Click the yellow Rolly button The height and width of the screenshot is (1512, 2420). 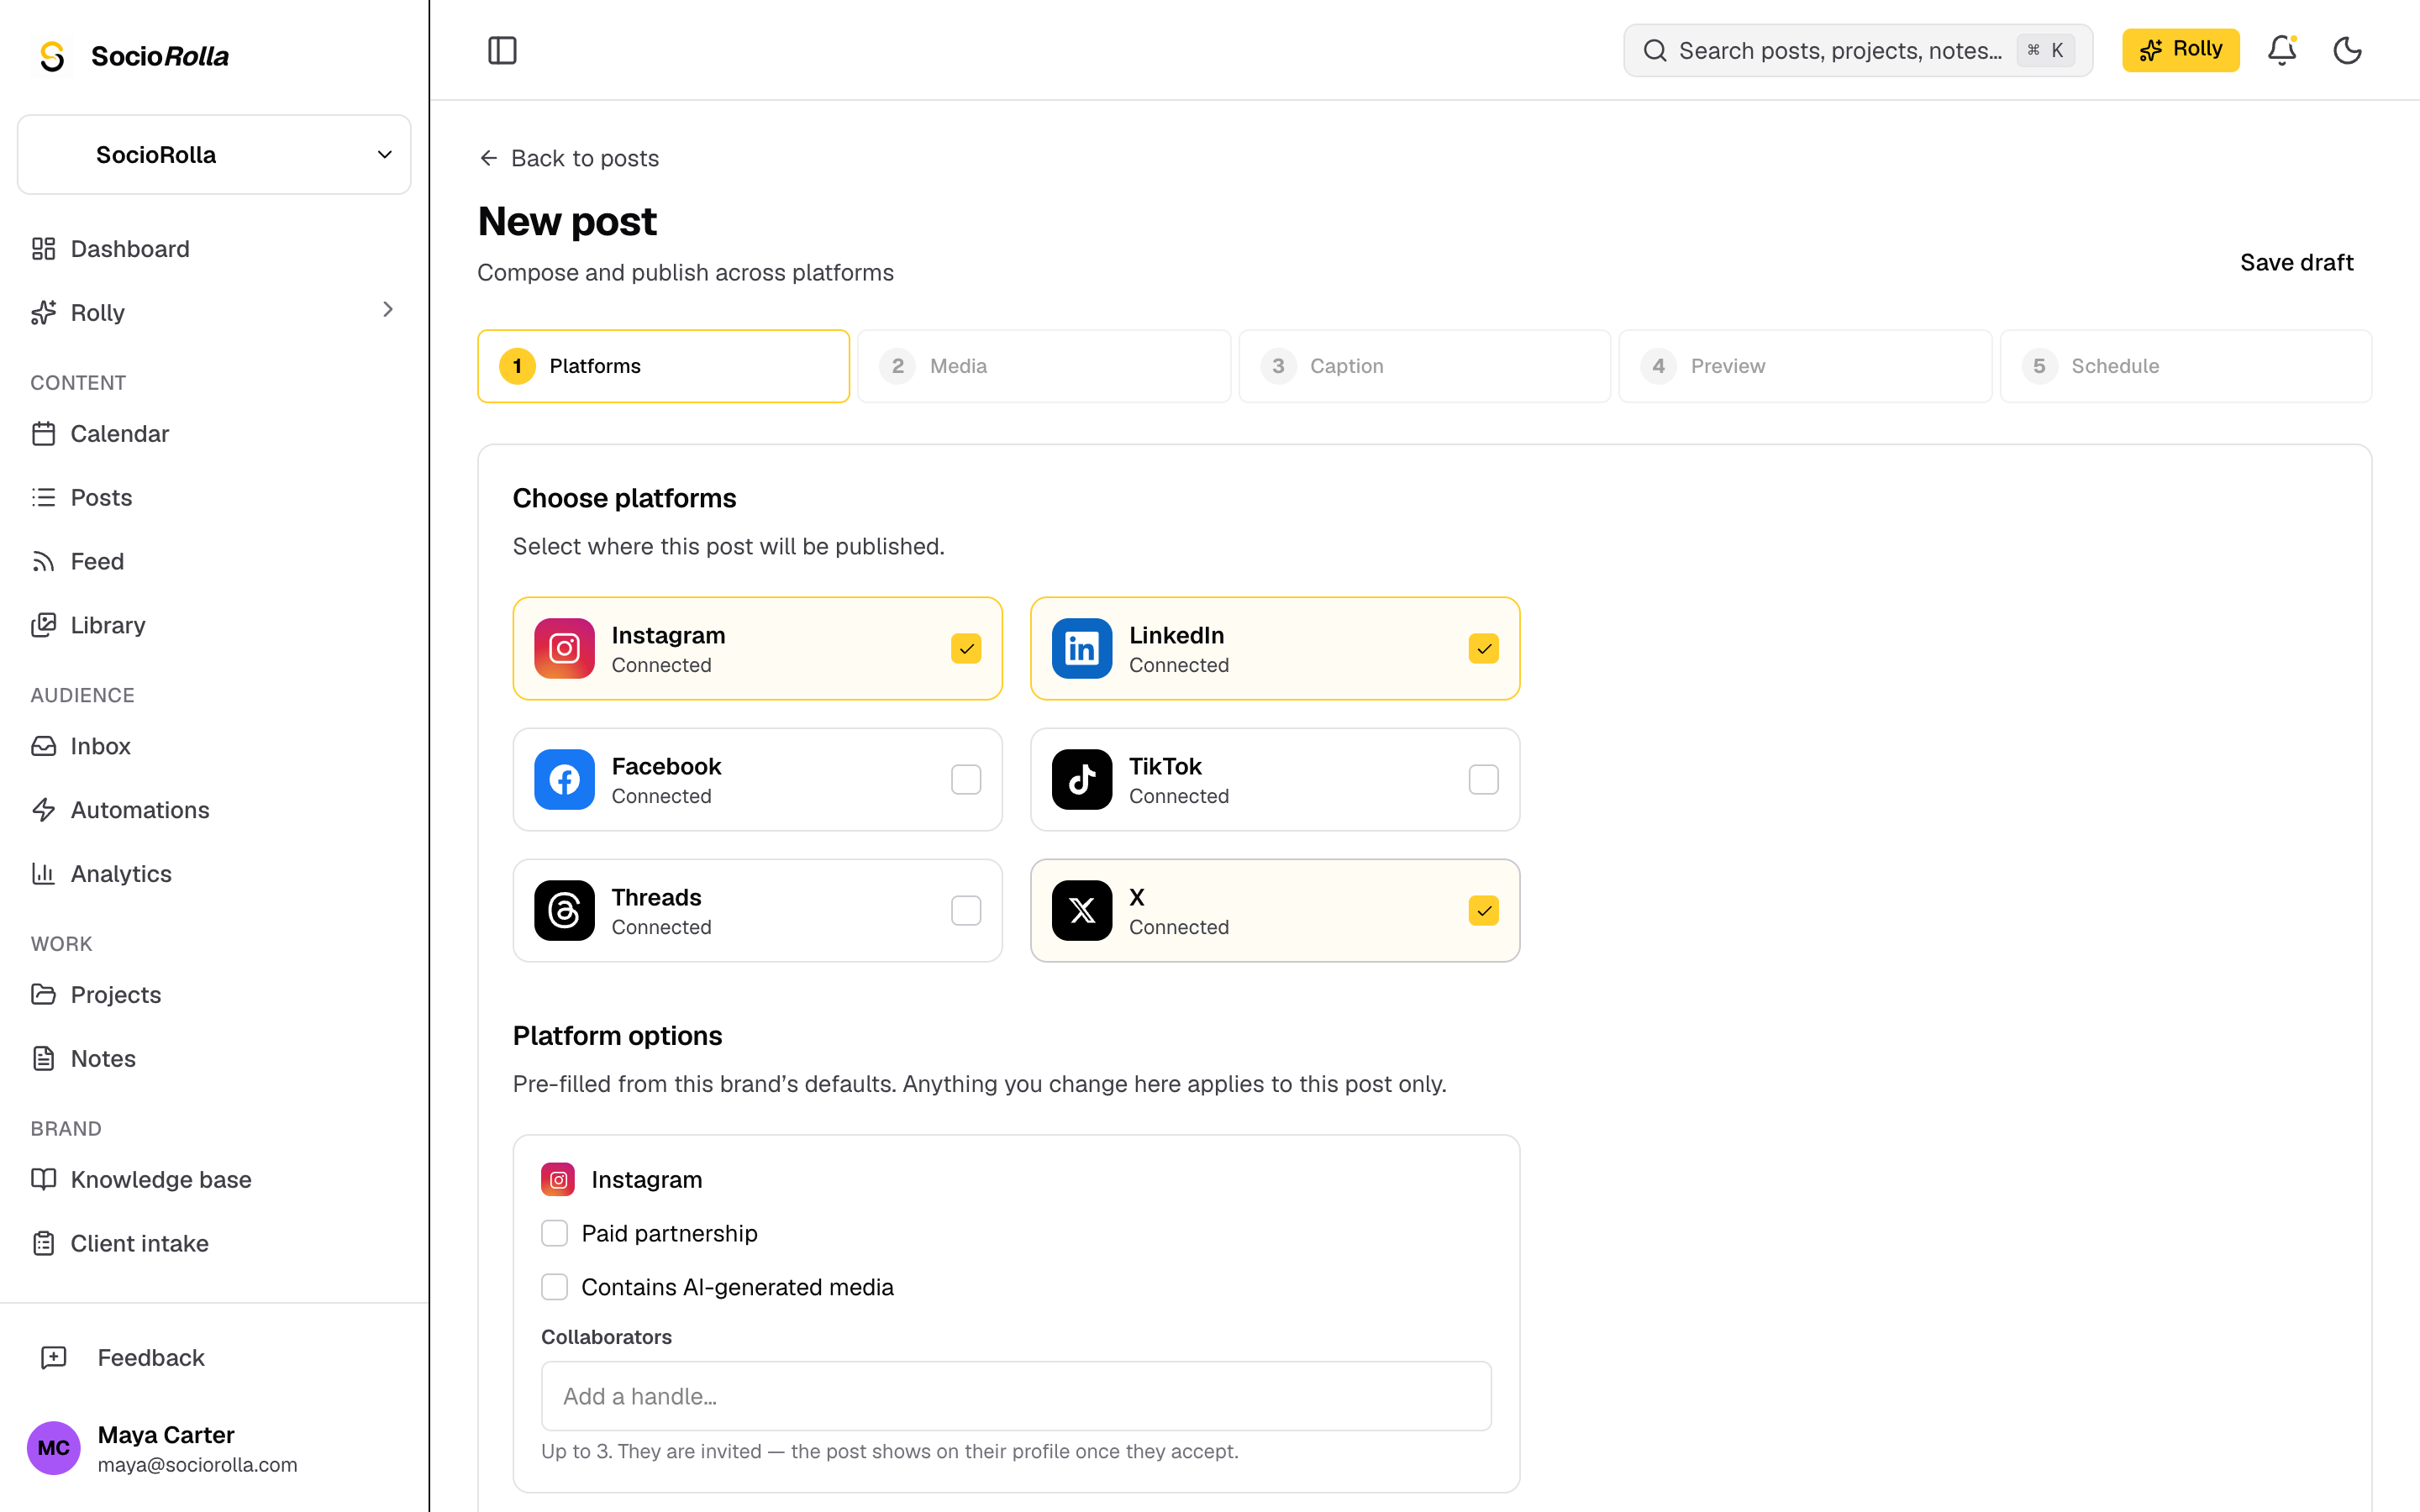(2180, 50)
